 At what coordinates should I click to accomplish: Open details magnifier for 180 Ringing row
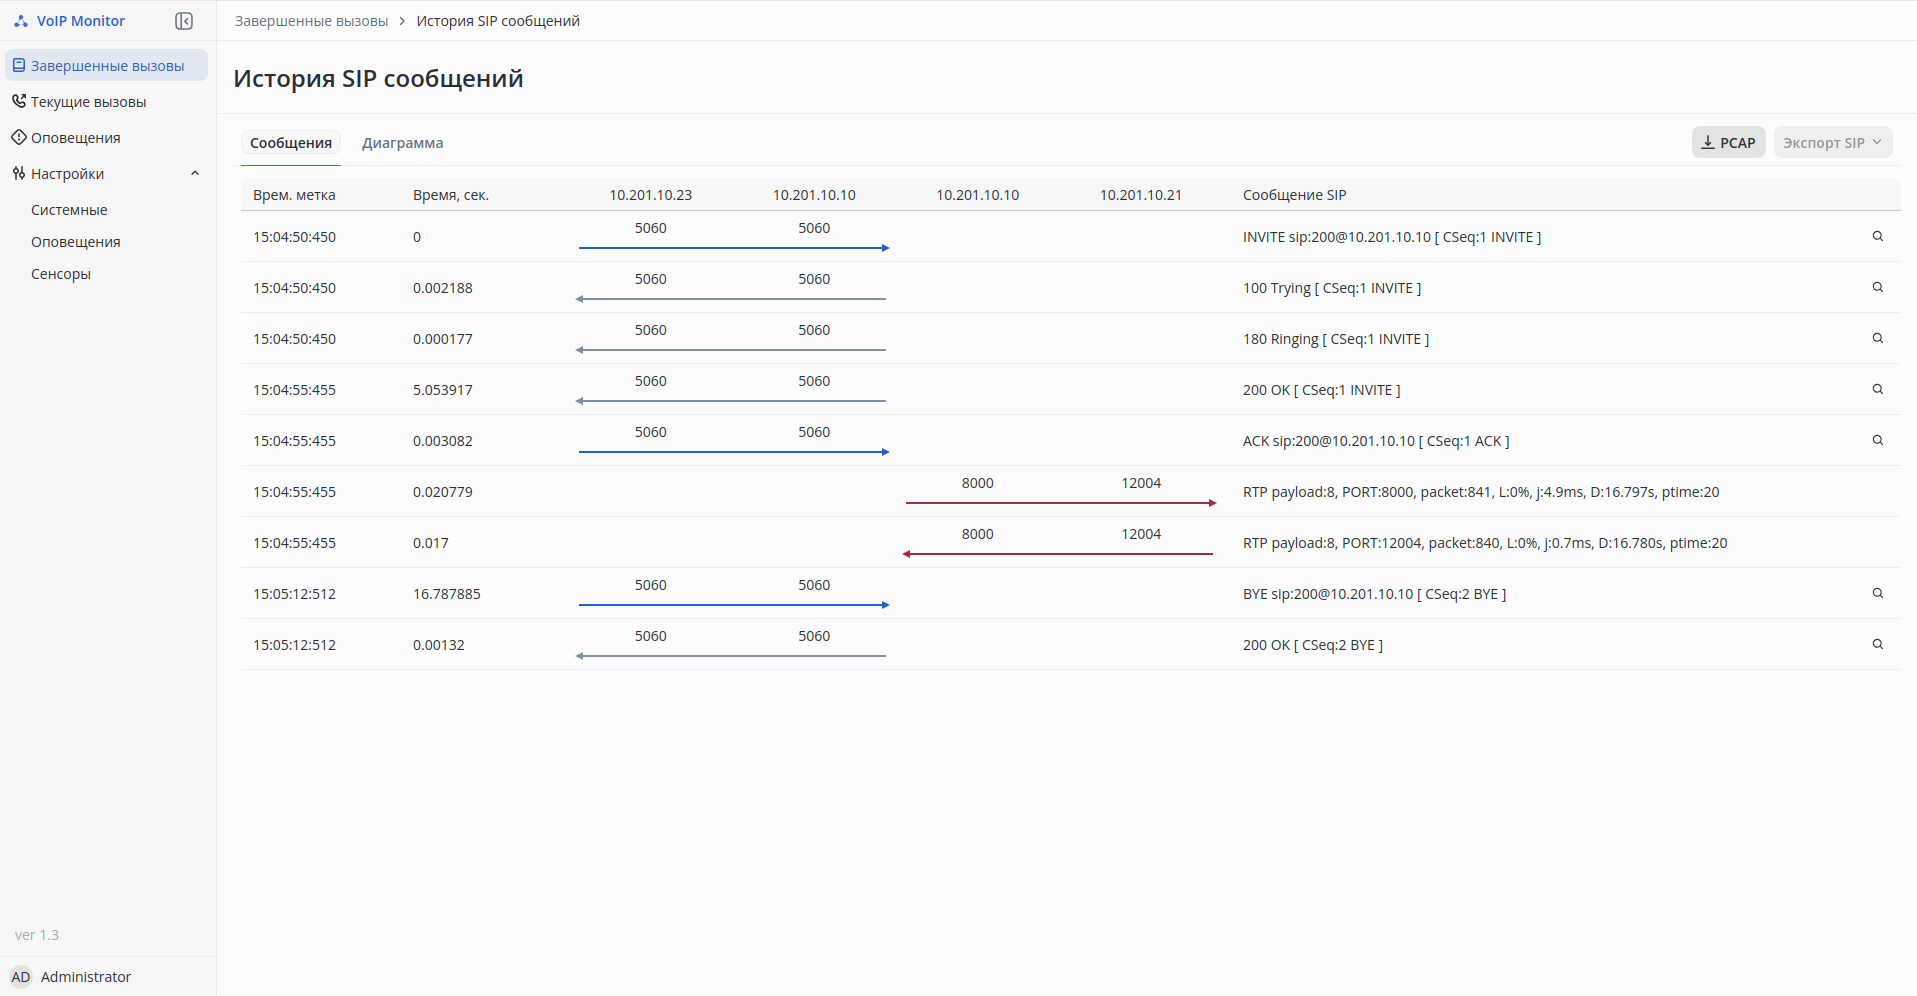click(x=1877, y=339)
